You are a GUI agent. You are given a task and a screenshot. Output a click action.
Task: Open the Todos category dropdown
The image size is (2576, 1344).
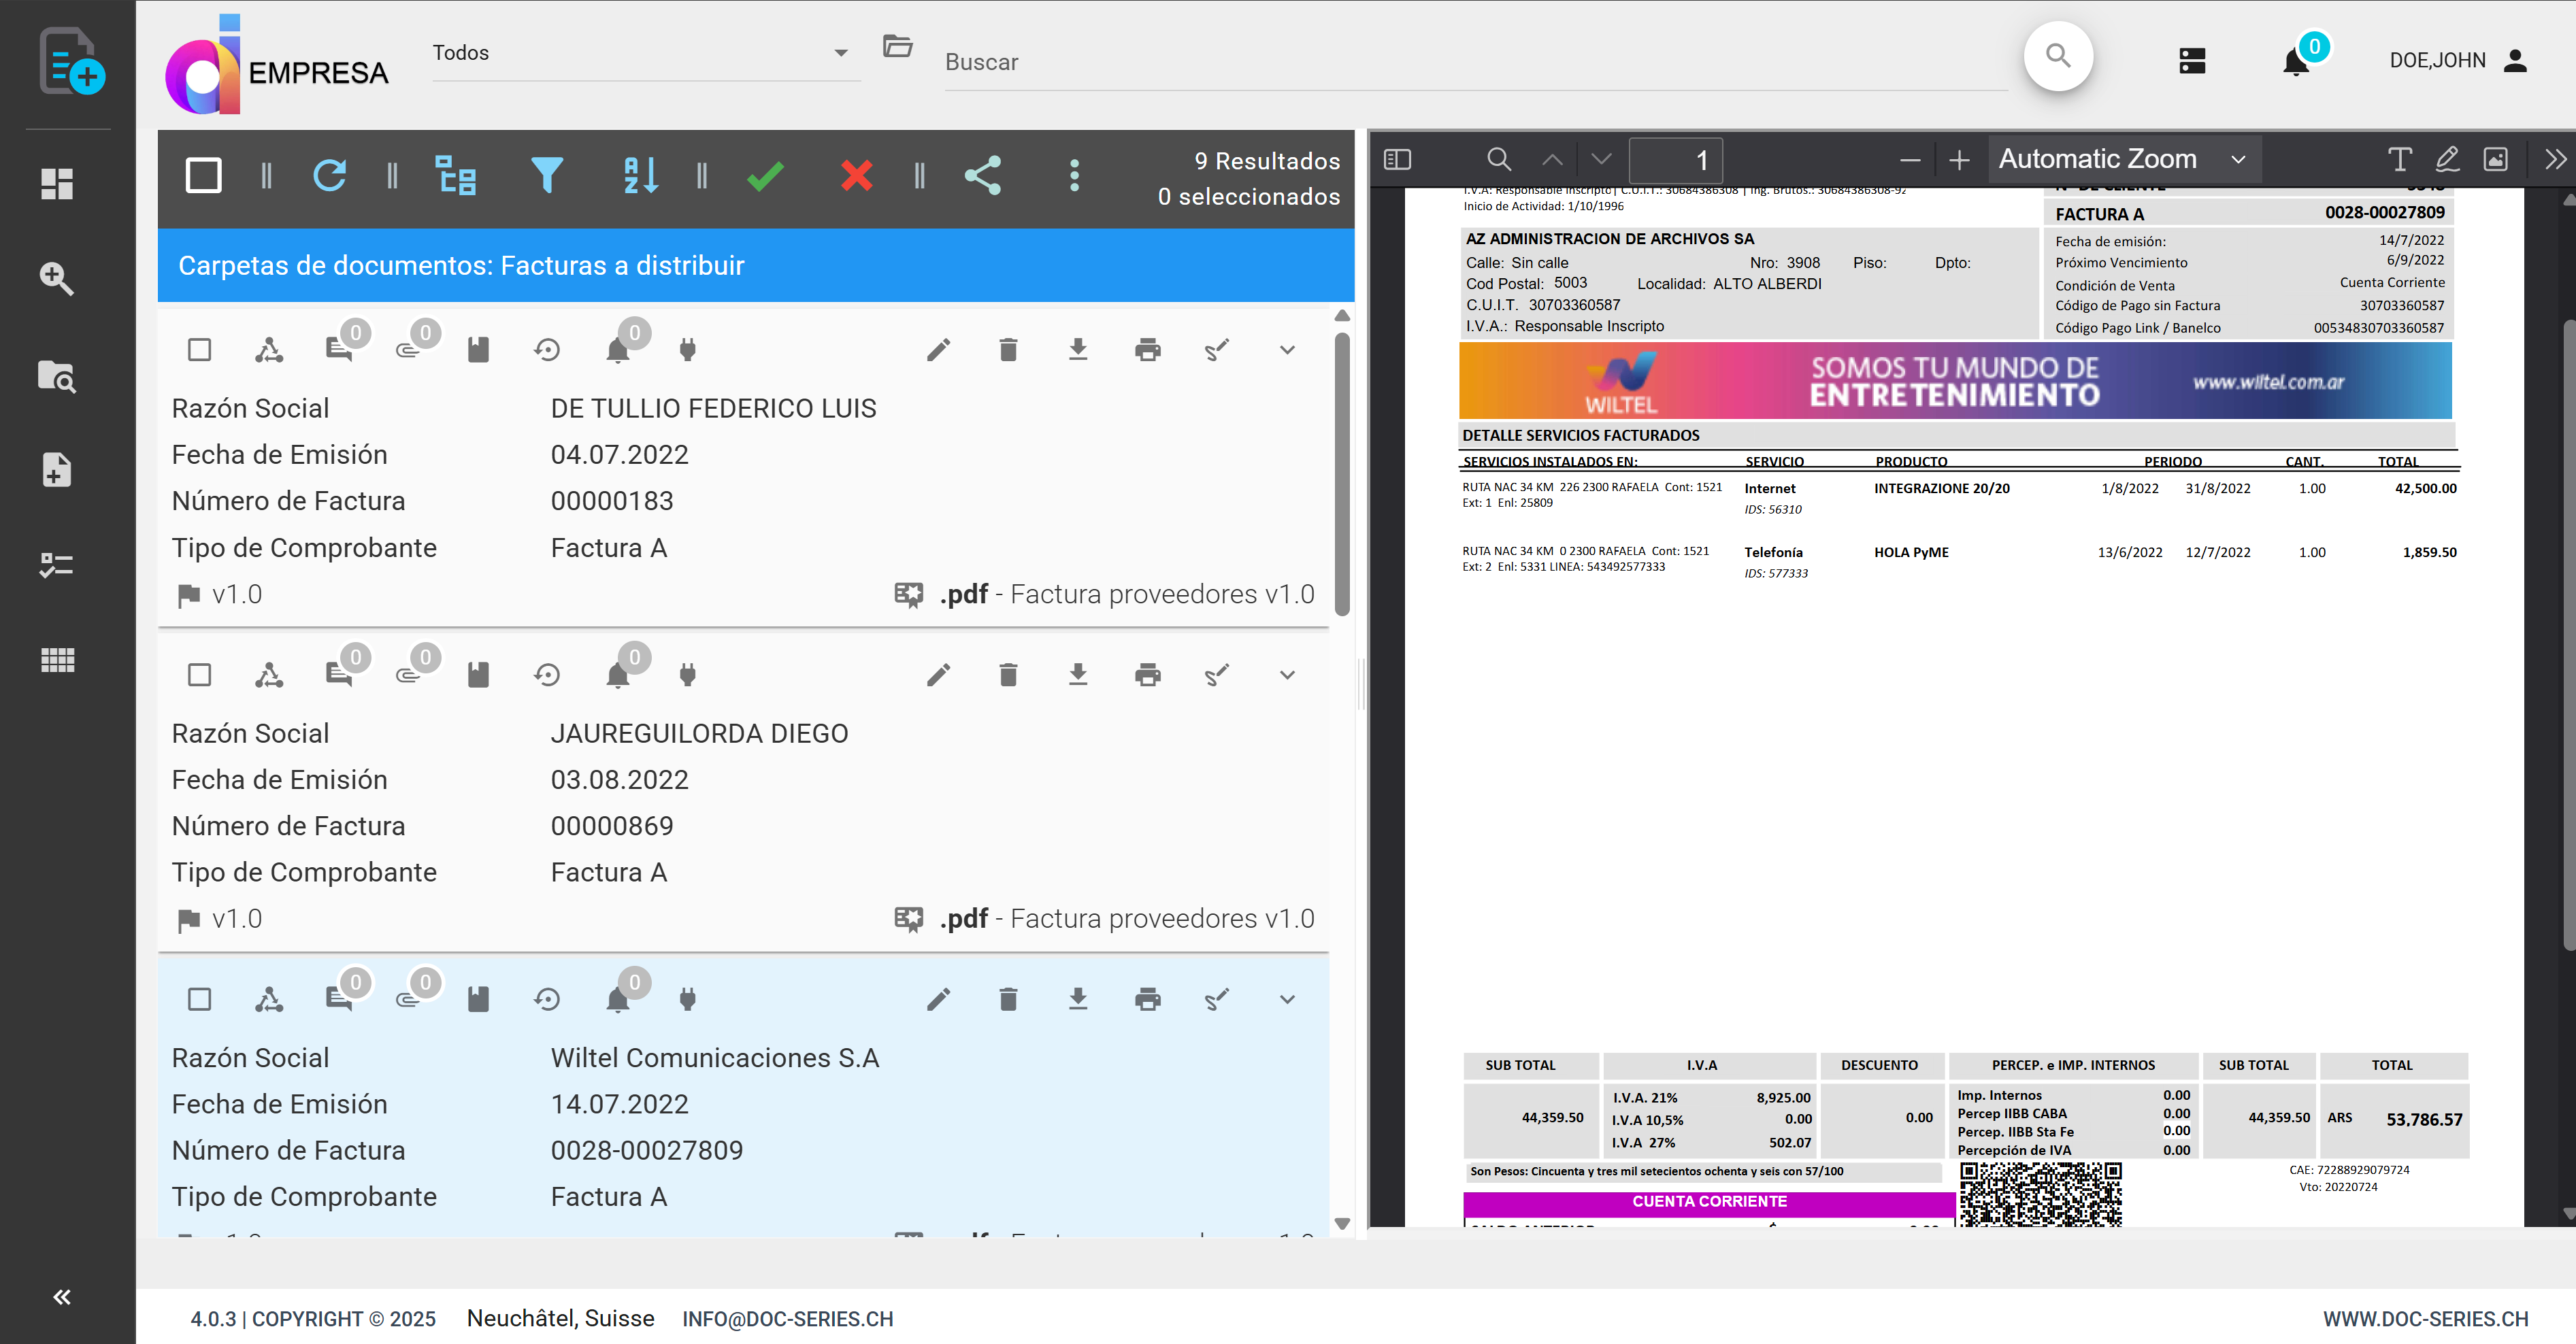click(x=646, y=54)
